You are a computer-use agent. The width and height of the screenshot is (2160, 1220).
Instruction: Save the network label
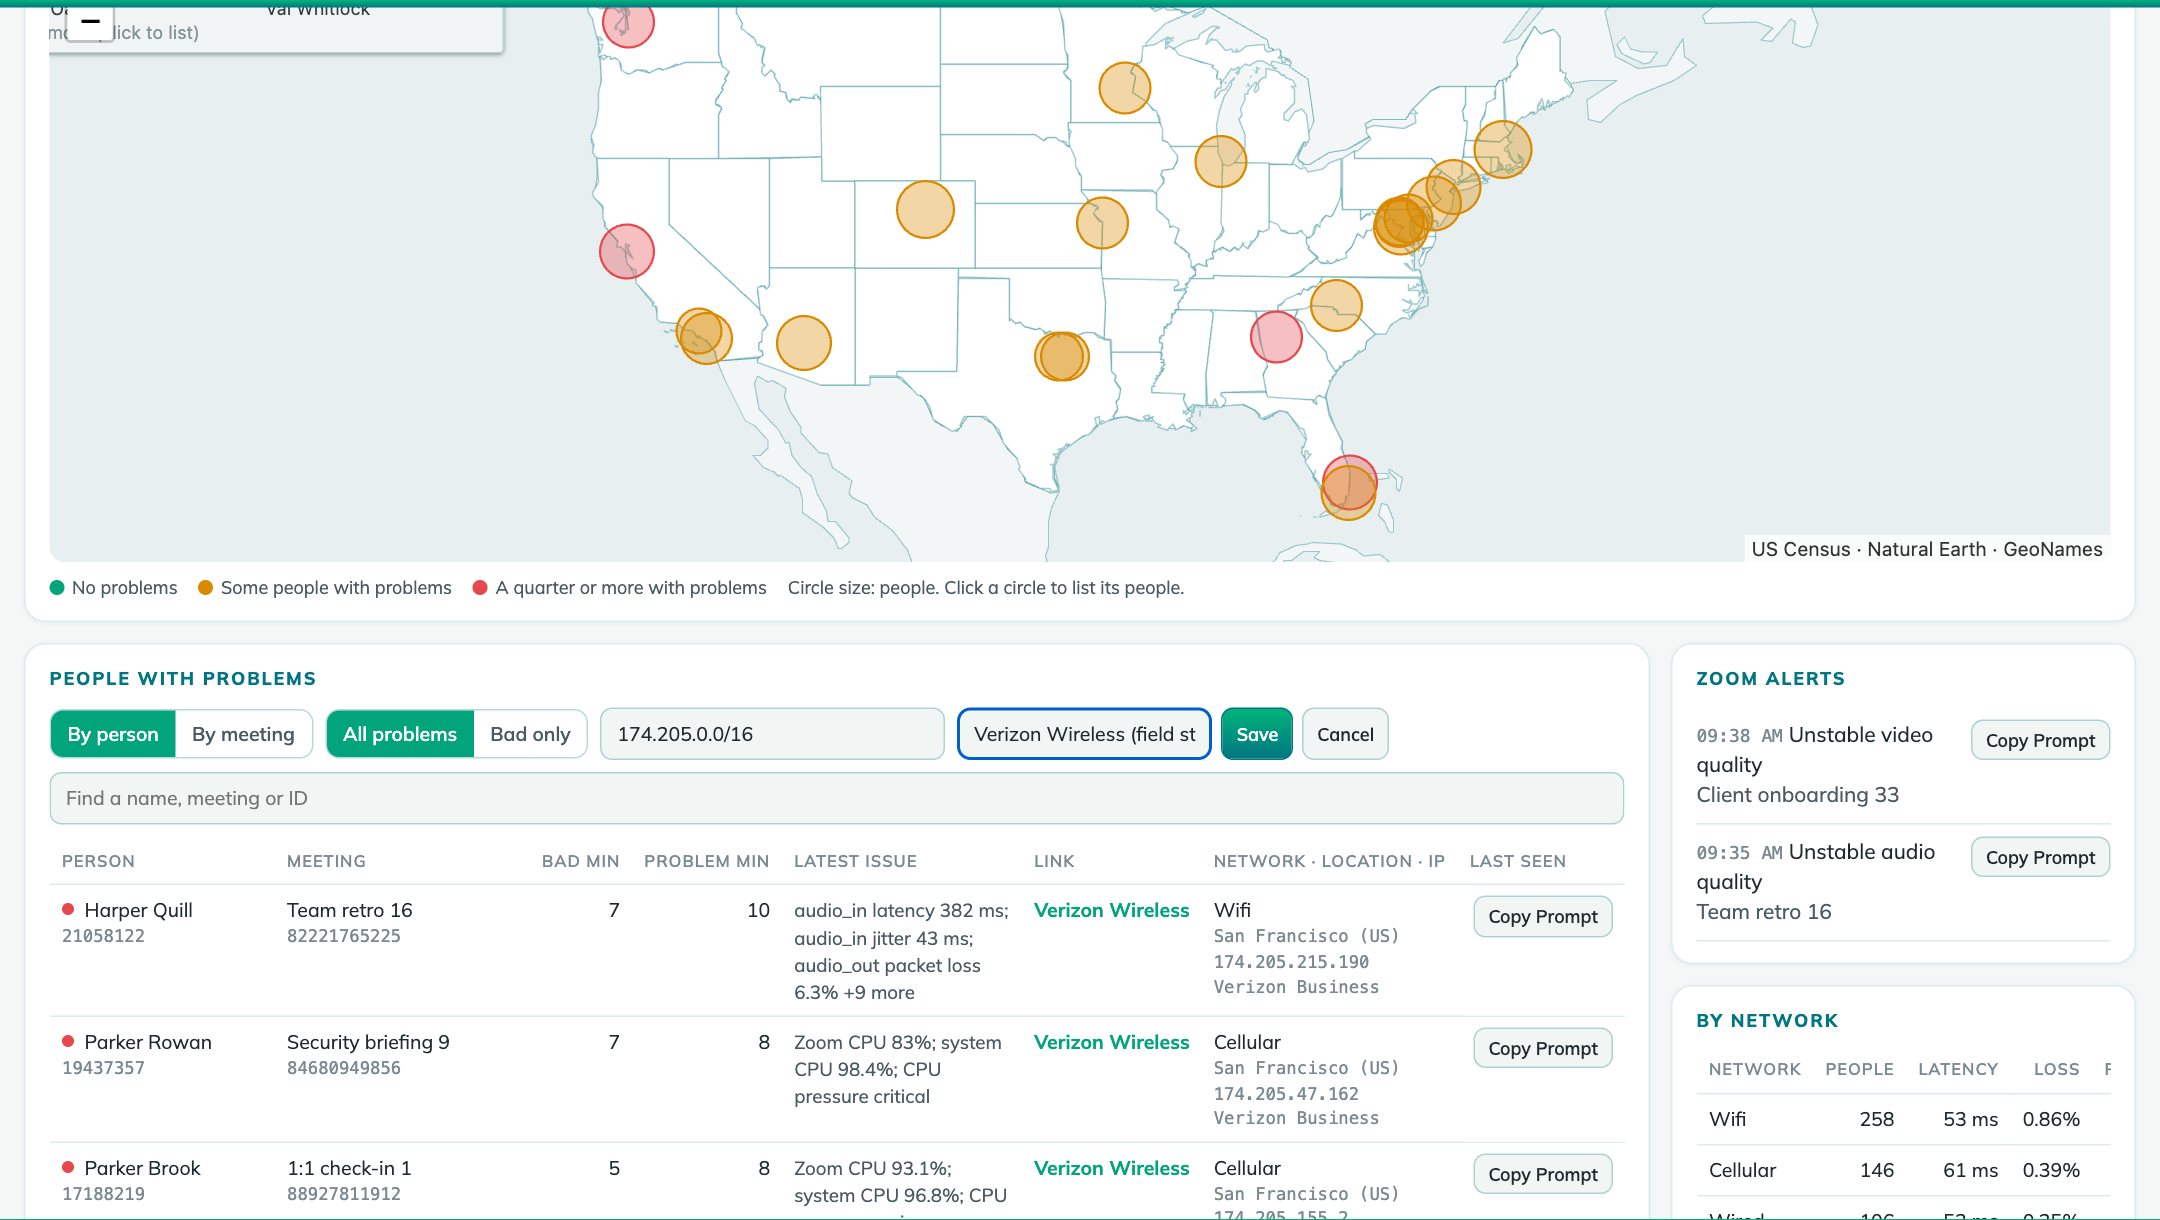[x=1257, y=734]
